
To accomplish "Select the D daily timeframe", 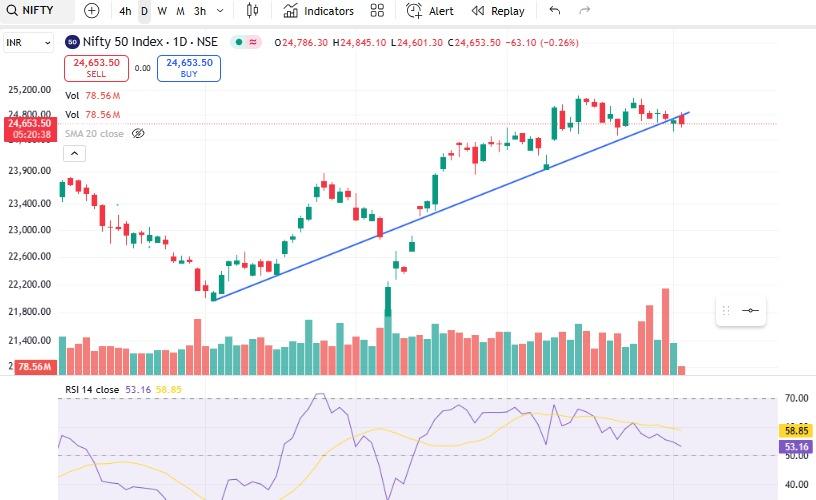I will [144, 11].
